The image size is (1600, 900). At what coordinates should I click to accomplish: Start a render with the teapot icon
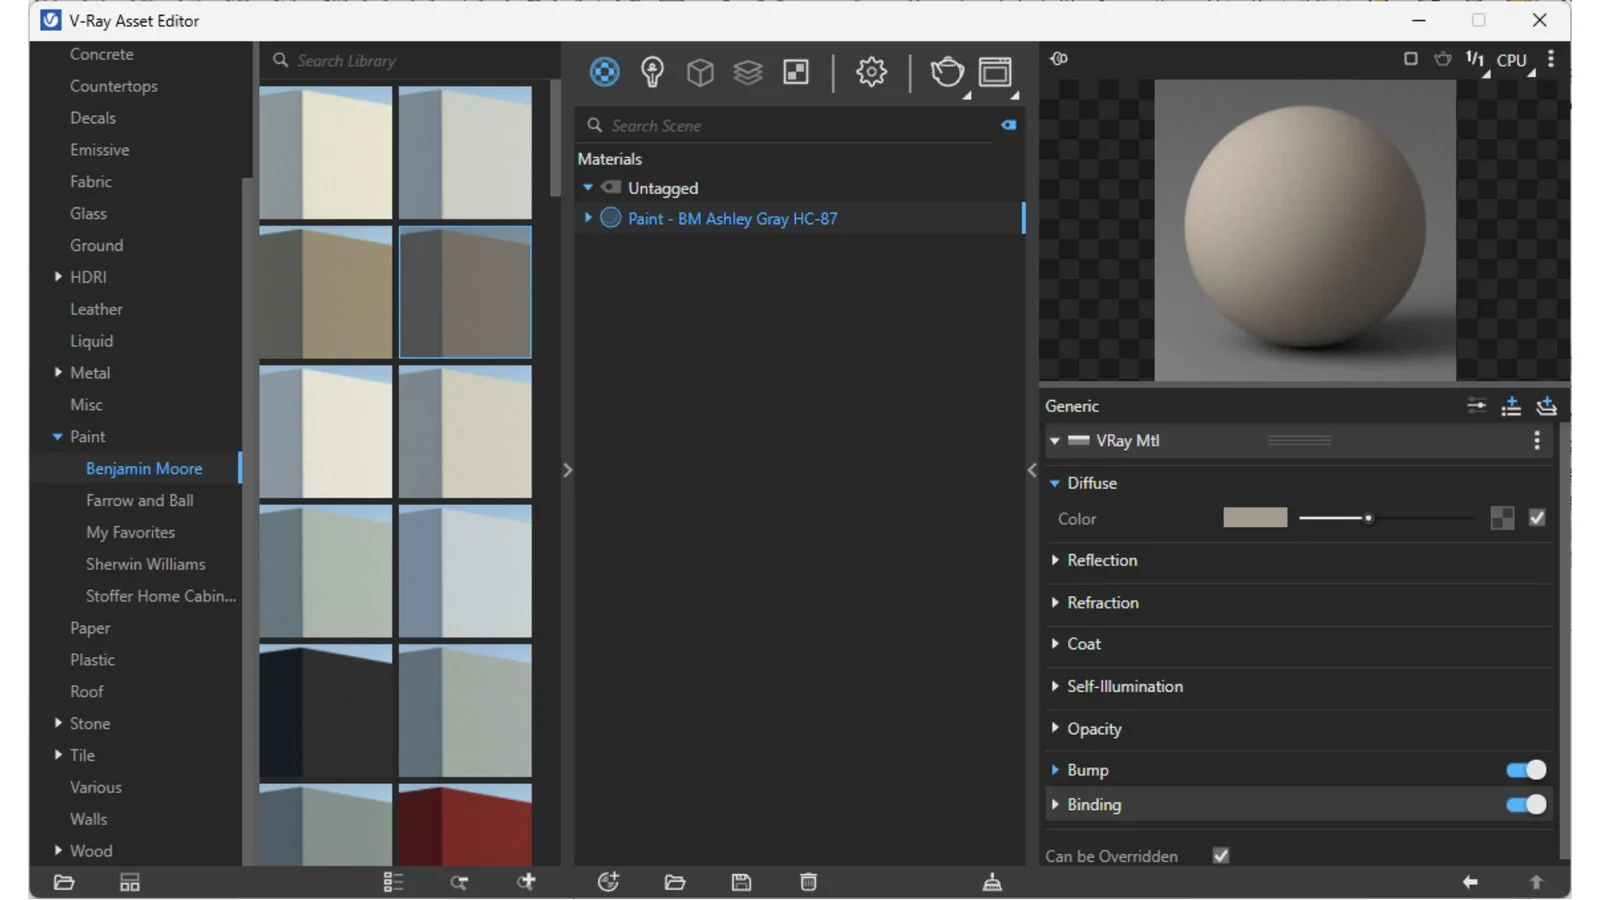(946, 71)
